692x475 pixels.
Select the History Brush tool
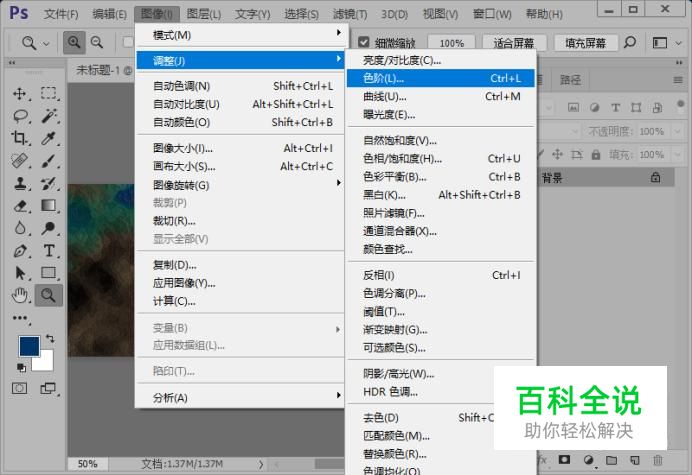pyautogui.click(x=48, y=183)
